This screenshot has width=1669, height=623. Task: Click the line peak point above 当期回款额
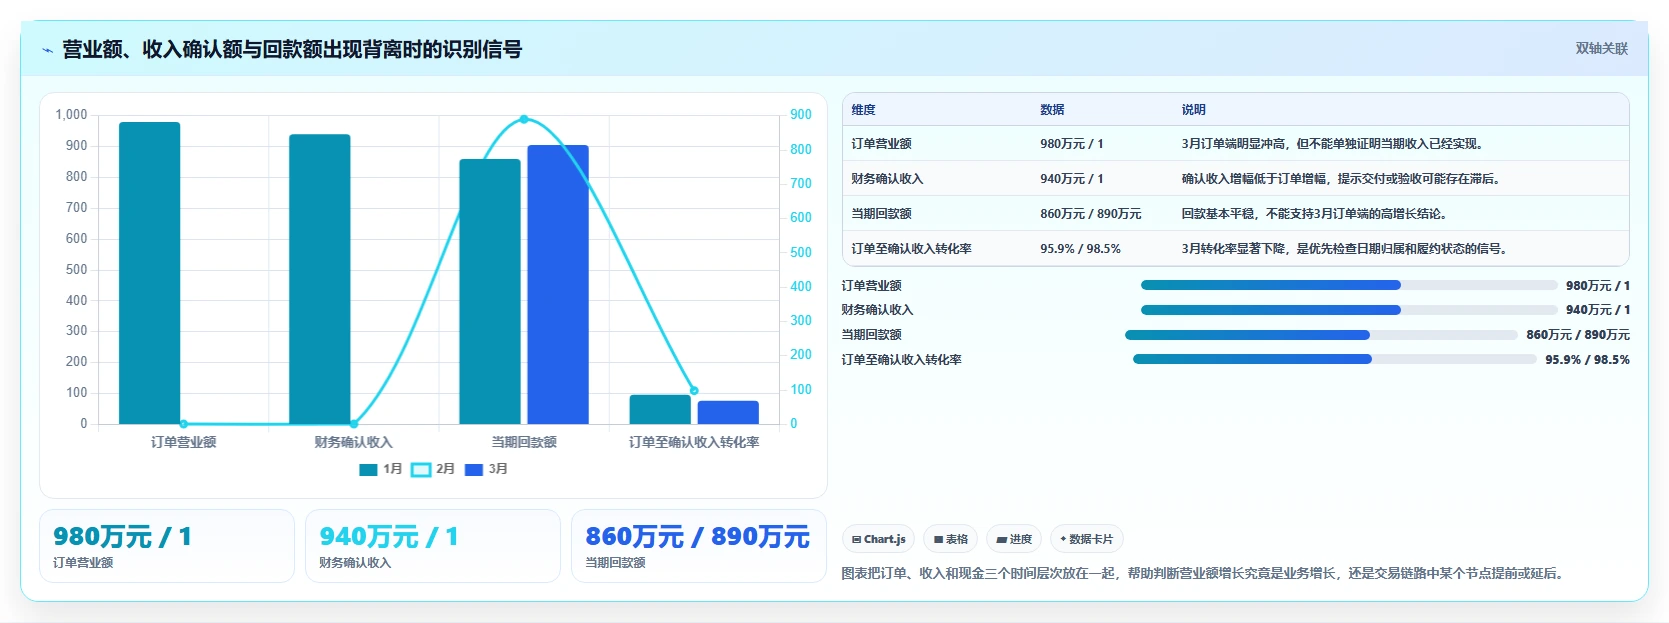click(524, 120)
